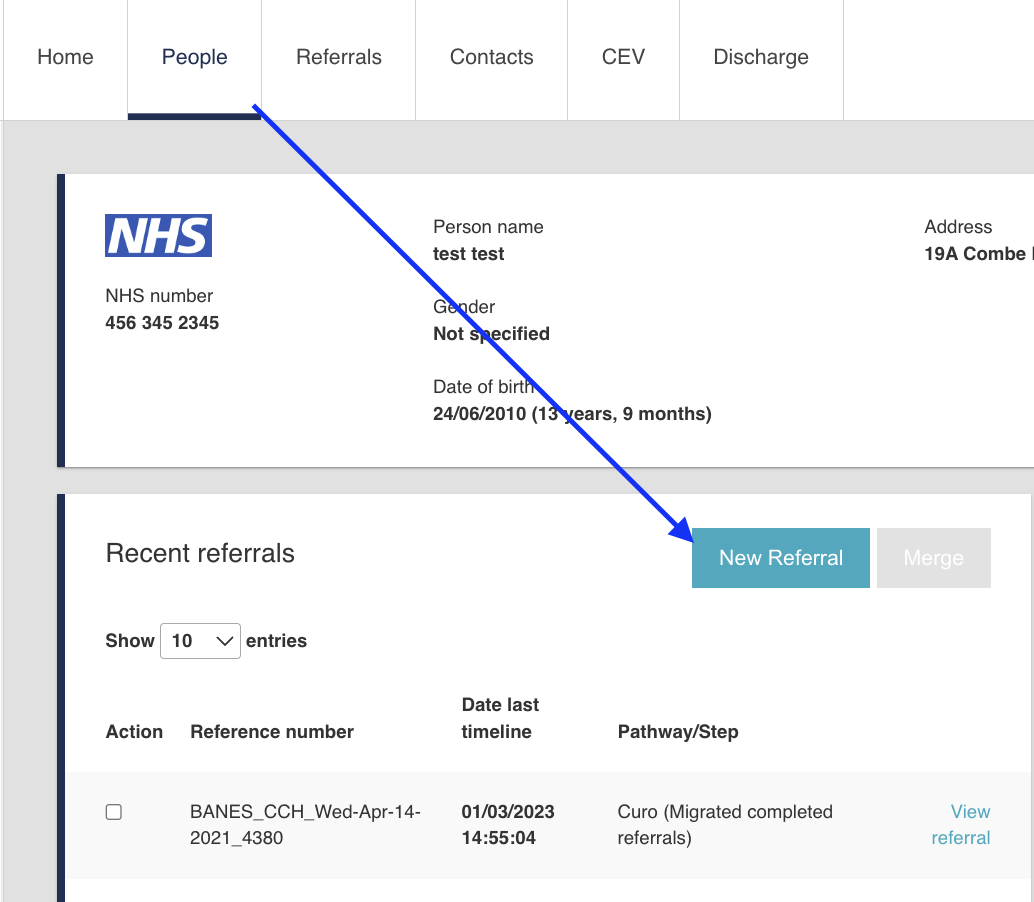Select the CEV tab
1034x902 pixels.
coord(623,58)
